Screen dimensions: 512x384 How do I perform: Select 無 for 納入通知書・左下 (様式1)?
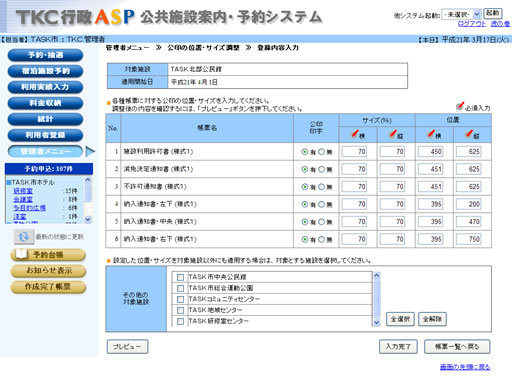point(321,204)
